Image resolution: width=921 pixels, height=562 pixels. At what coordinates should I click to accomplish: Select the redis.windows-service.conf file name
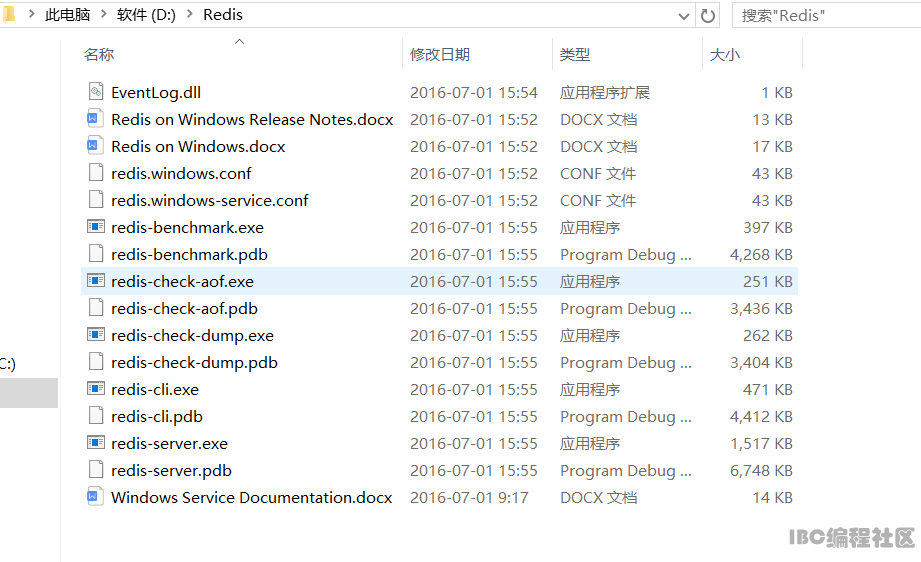[210, 200]
